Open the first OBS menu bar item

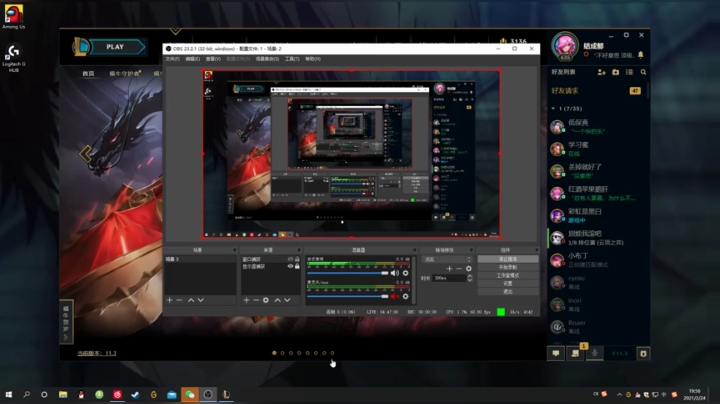click(x=173, y=59)
